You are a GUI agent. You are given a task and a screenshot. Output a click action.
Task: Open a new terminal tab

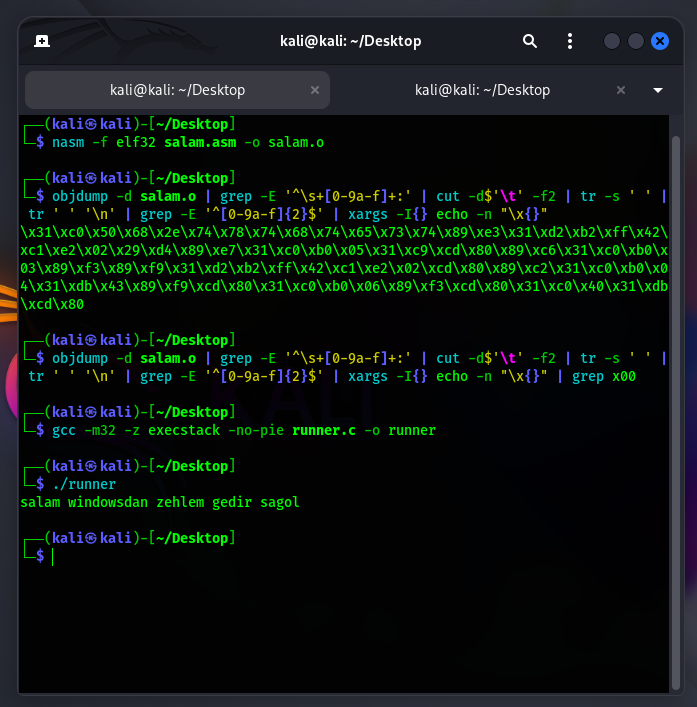tap(42, 41)
